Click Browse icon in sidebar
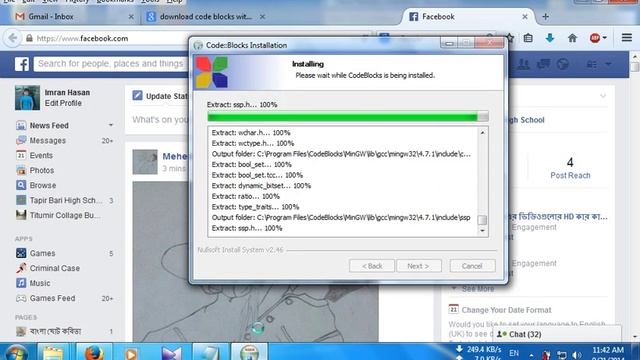 21,185
